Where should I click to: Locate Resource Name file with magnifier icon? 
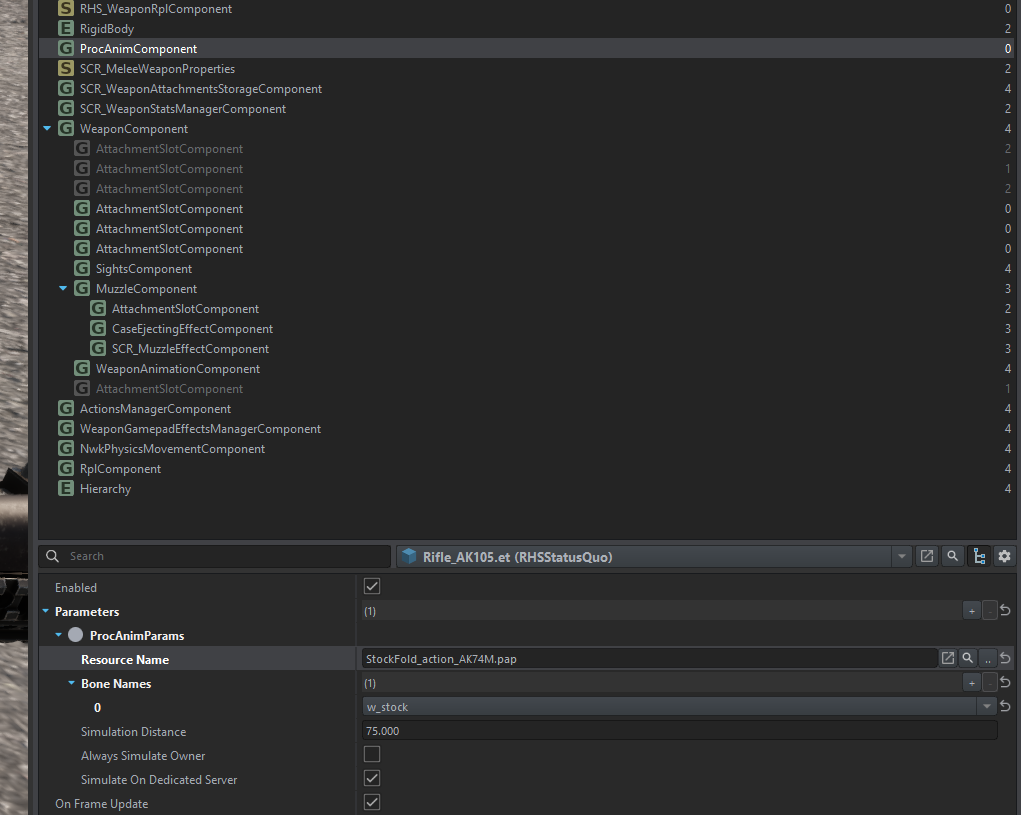coord(967,658)
